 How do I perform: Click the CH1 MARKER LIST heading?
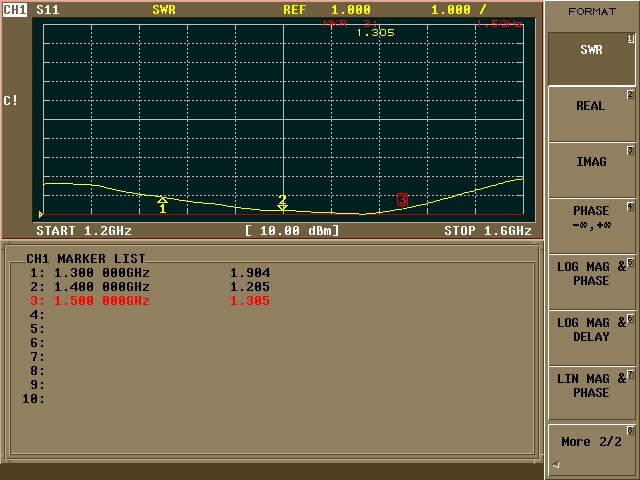pyautogui.click(x=86, y=258)
